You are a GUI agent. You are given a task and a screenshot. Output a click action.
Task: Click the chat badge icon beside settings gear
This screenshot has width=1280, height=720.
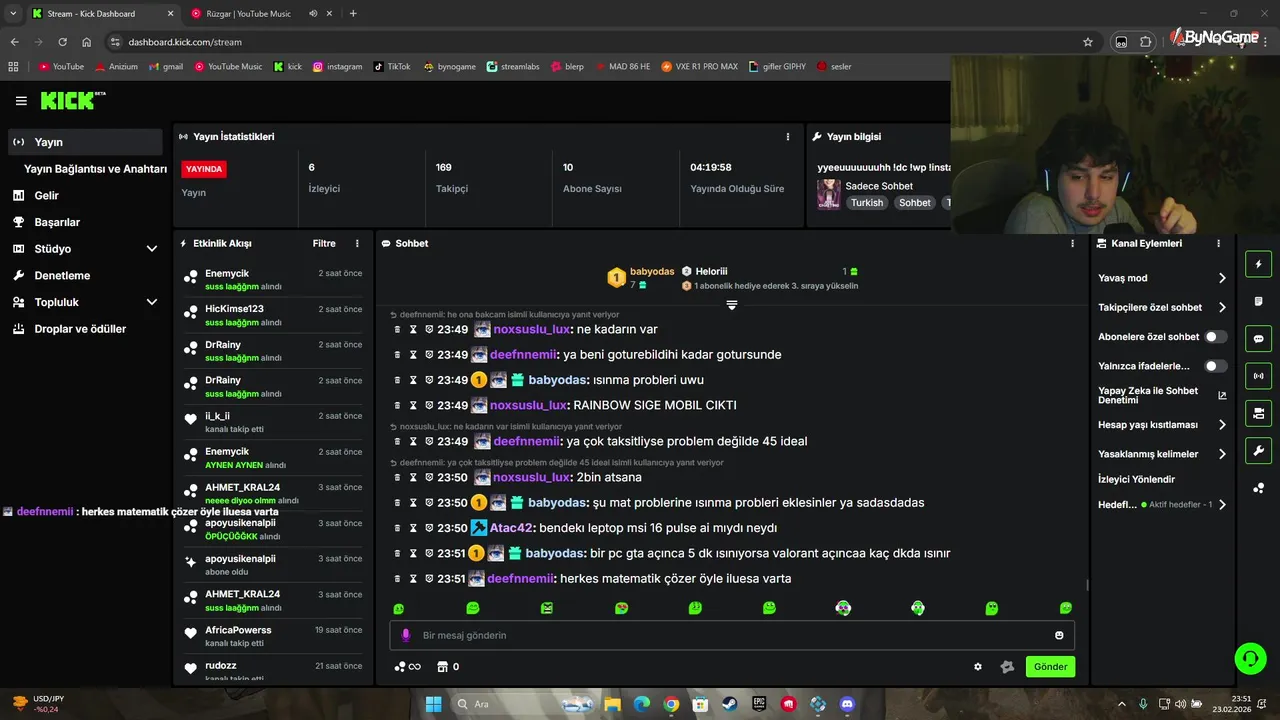[1007, 667]
